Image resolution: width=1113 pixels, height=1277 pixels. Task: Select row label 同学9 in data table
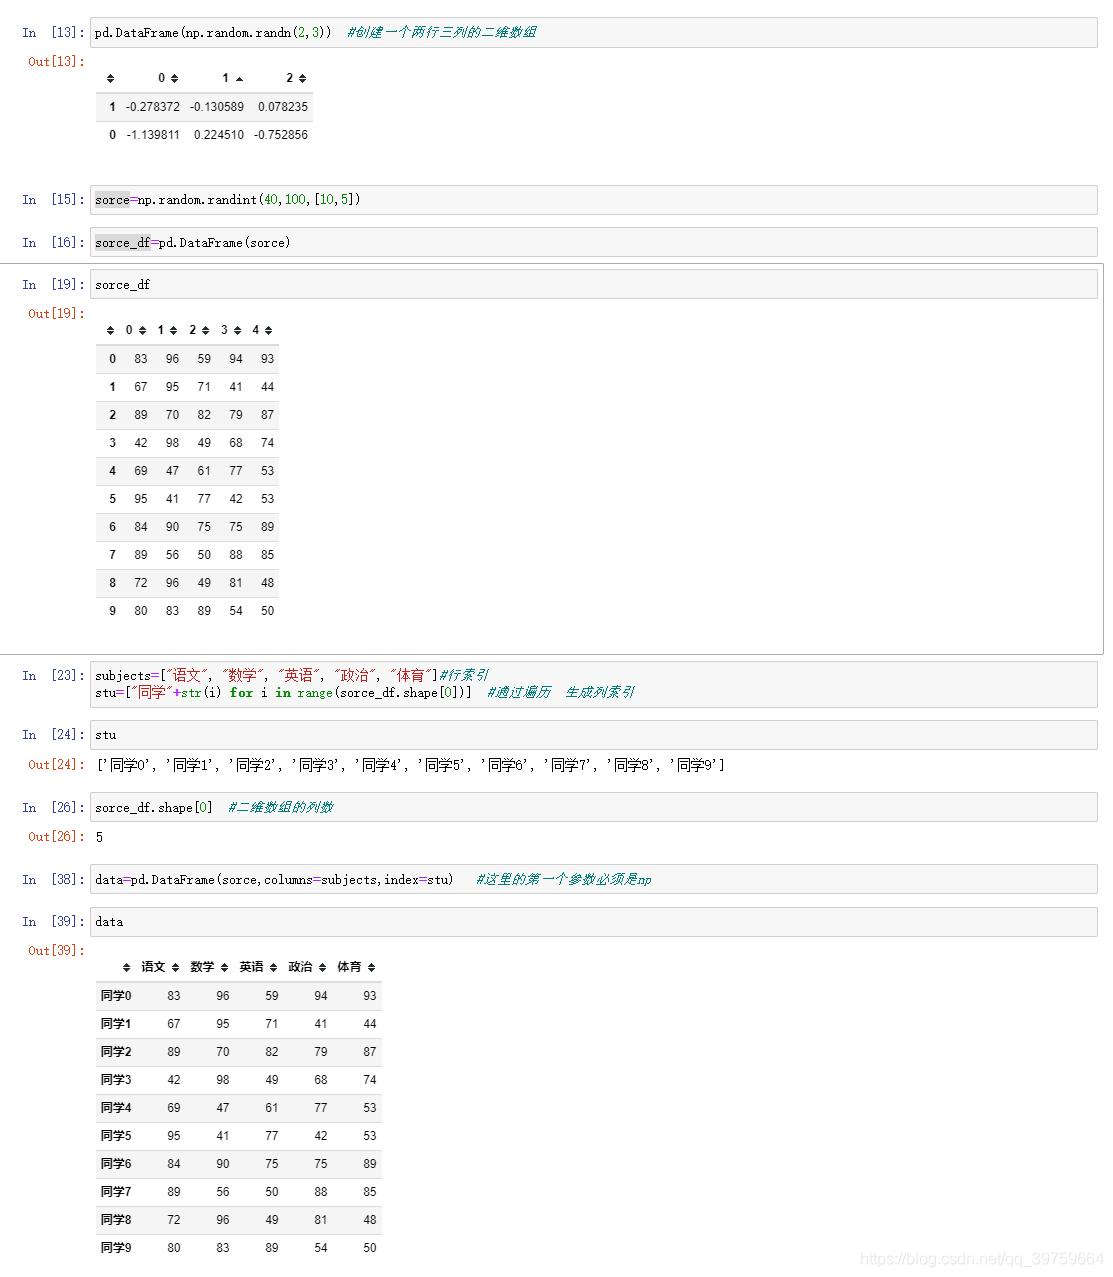[116, 1248]
